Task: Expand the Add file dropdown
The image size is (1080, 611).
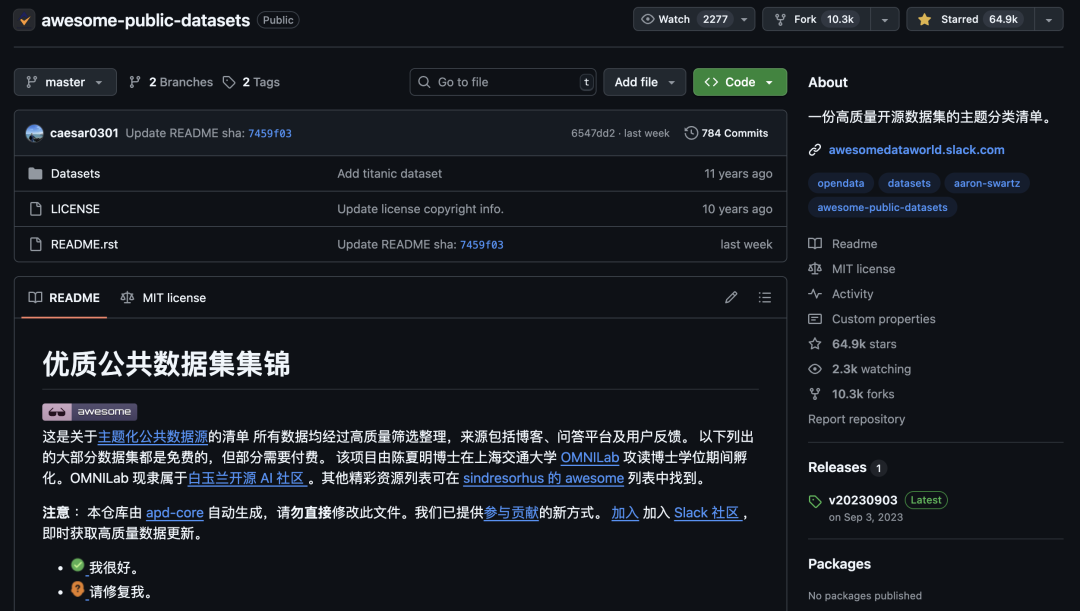Action: click(x=644, y=82)
